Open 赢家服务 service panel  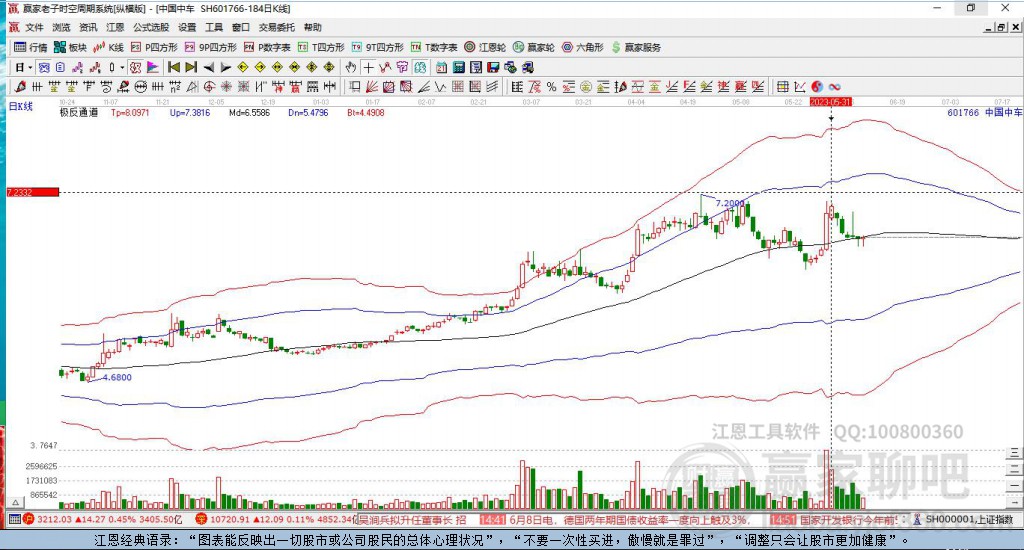coord(636,47)
